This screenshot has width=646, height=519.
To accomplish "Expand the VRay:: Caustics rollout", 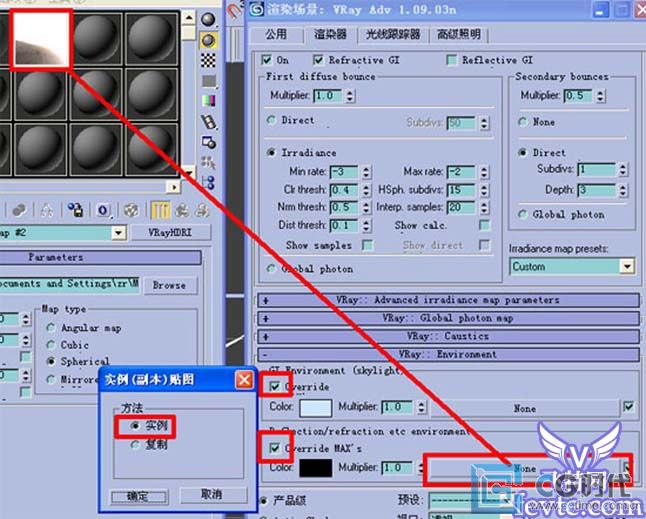I will coord(448,336).
